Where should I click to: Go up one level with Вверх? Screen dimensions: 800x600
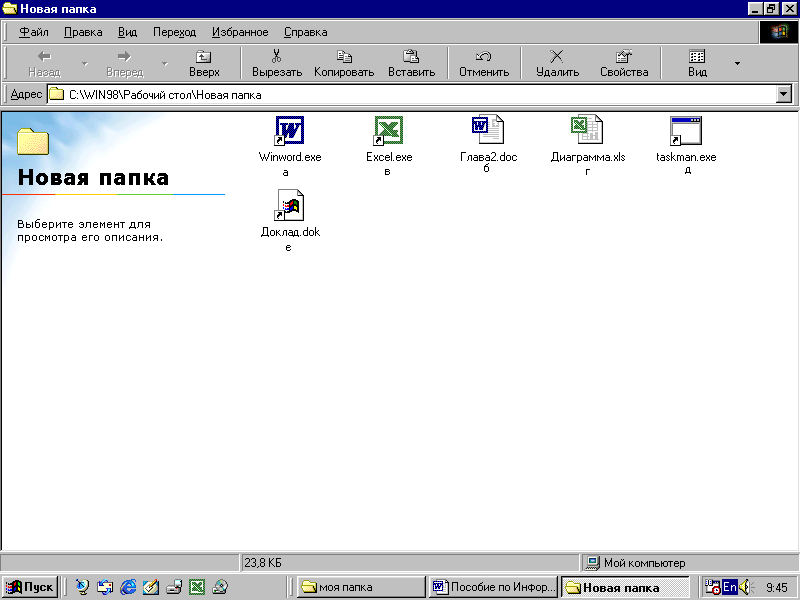pos(204,63)
